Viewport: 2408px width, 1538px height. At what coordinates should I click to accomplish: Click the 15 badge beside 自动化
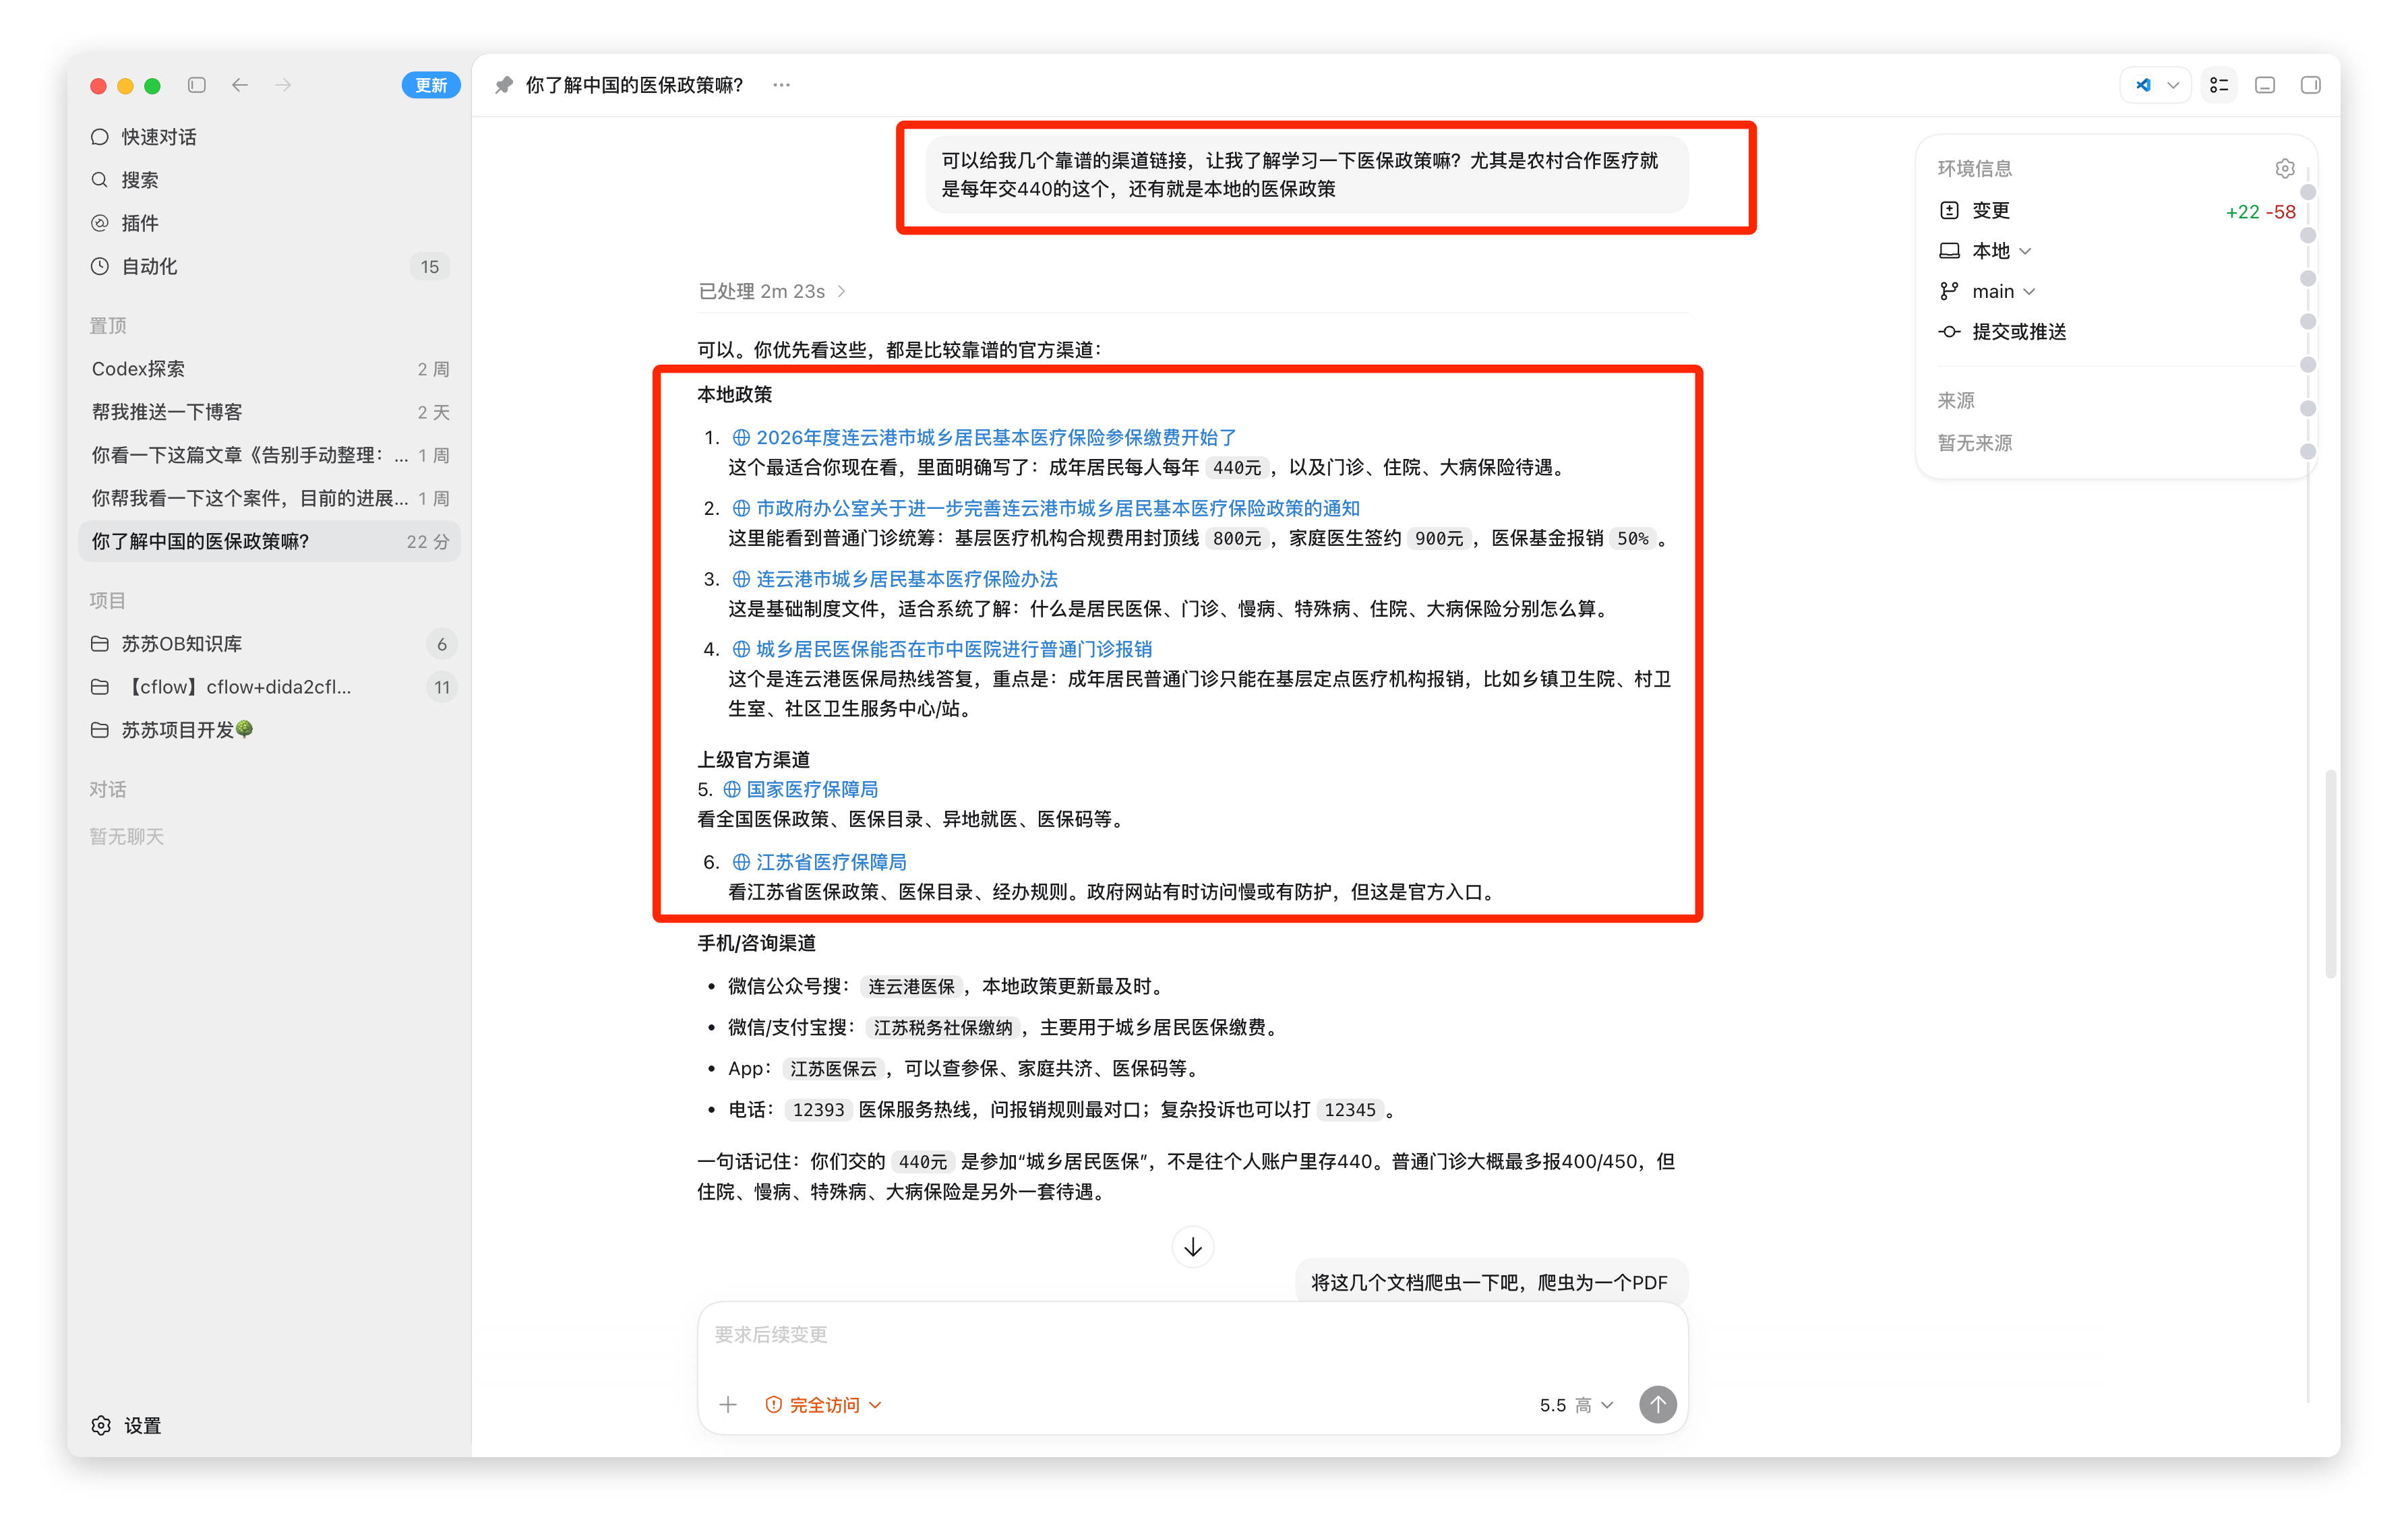click(x=430, y=267)
